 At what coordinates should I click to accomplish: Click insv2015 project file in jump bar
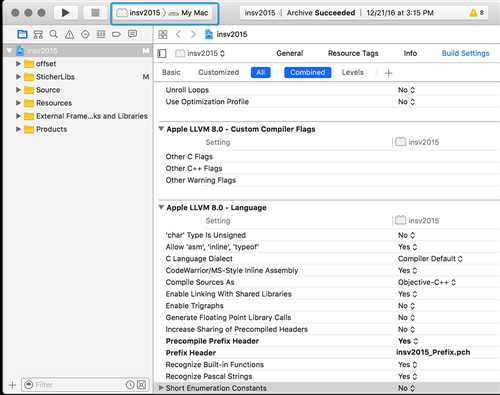(226, 34)
